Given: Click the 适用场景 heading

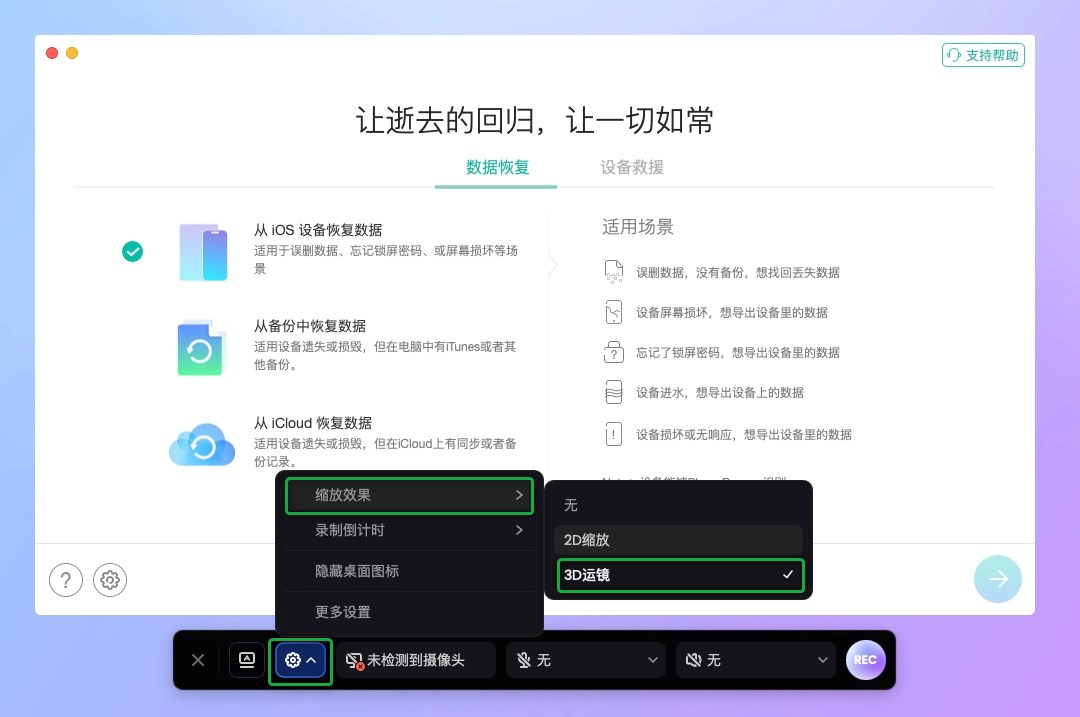Looking at the screenshot, I should pyautogui.click(x=638, y=227).
